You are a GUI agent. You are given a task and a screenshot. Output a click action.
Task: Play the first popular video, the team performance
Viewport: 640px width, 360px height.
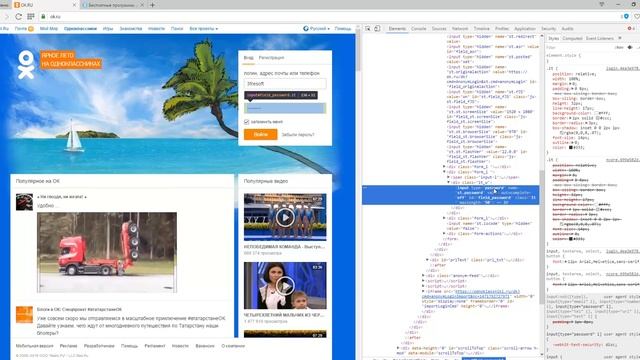tap(285, 217)
